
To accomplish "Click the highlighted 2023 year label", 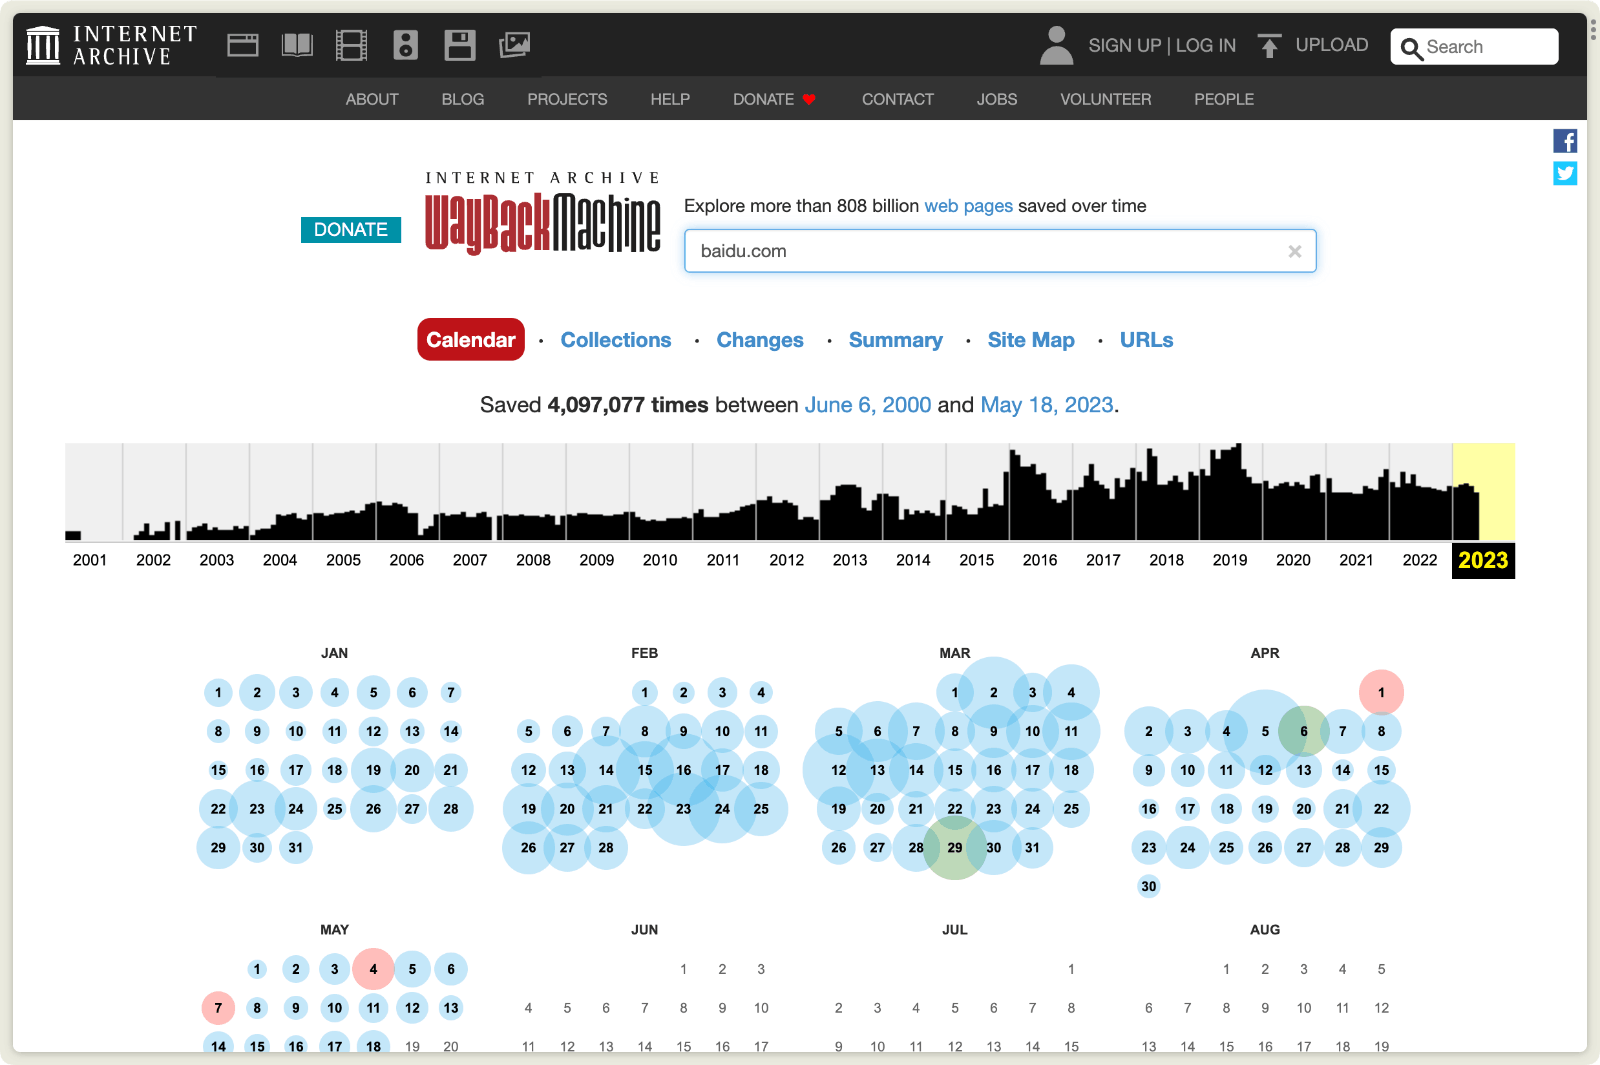I will pos(1483,560).
